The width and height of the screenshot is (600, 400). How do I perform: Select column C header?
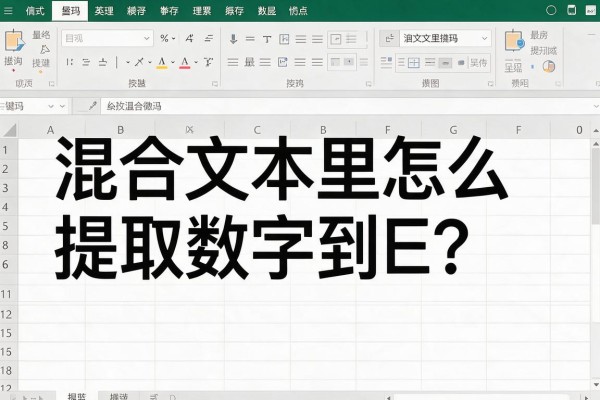257,130
